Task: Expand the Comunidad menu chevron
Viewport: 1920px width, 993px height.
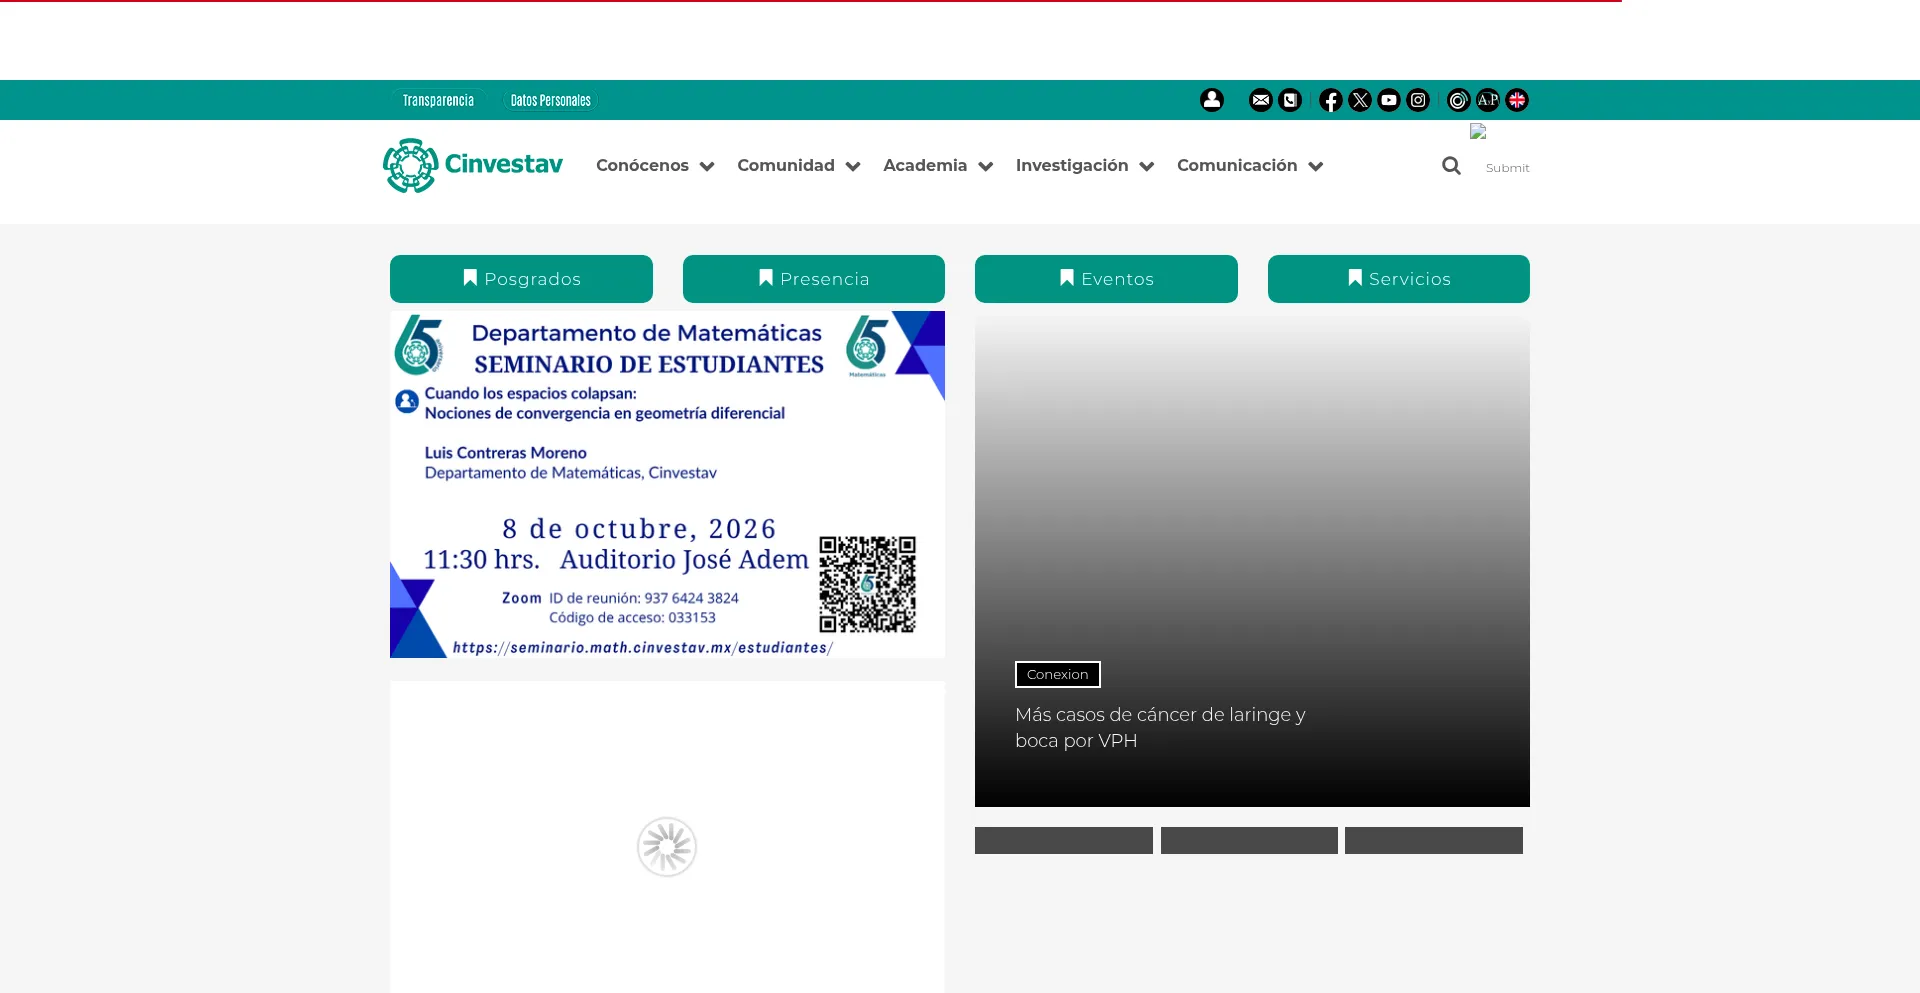Action: (853, 167)
